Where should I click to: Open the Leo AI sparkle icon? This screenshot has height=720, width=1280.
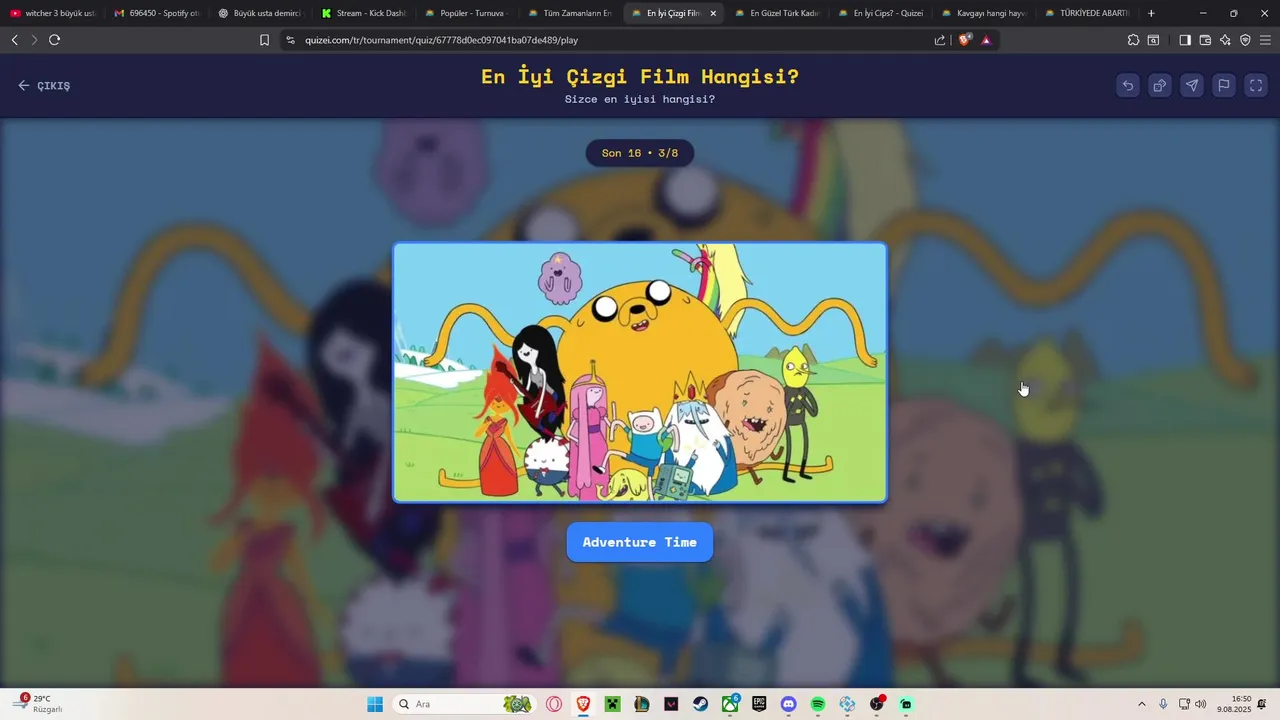pyautogui.click(x=1225, y=40)
